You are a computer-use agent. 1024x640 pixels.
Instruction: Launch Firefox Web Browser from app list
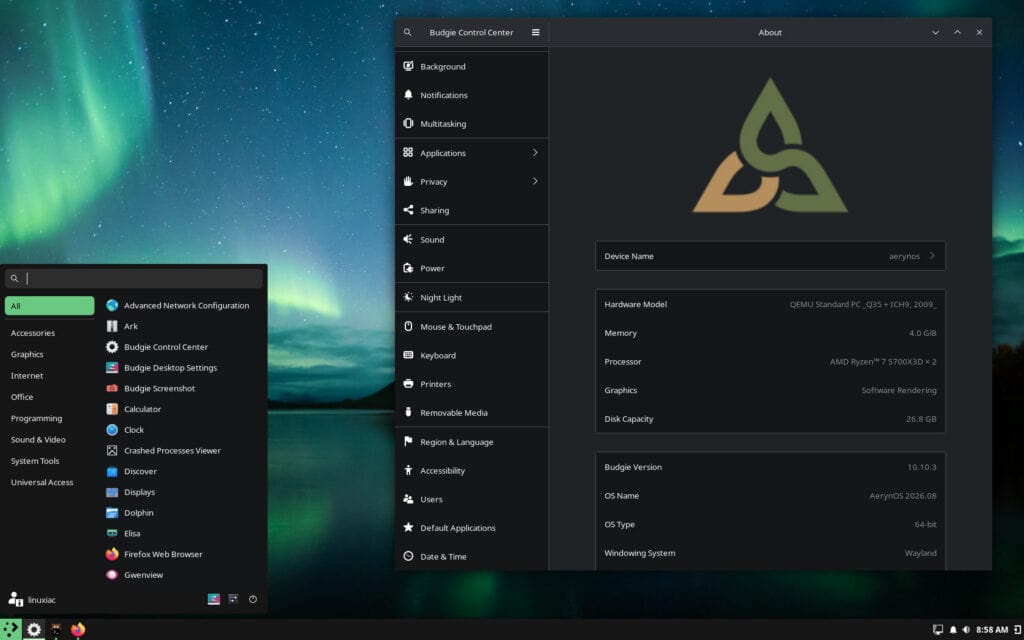(x=183, y=554)
